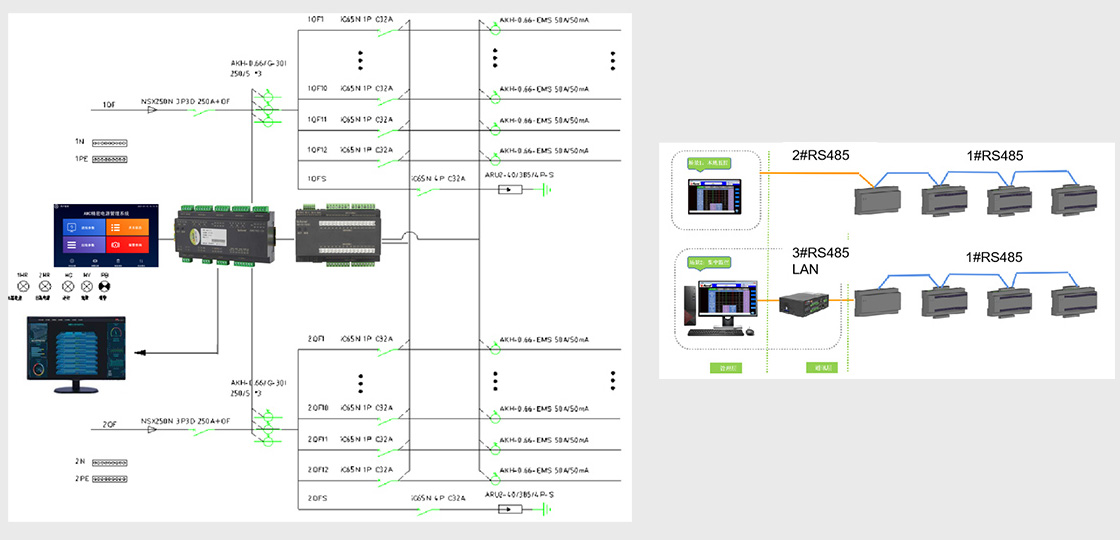Tap the orange tile on the touchscreen panel
Image resolution: width=1120 pixels, height=540 pixels.
coord(128,227)
